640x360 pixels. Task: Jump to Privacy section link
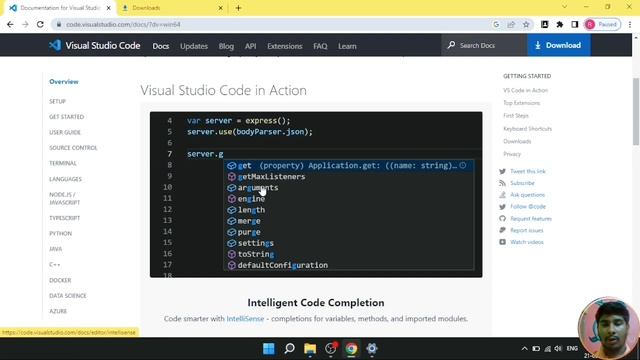(x=512, y=154)
